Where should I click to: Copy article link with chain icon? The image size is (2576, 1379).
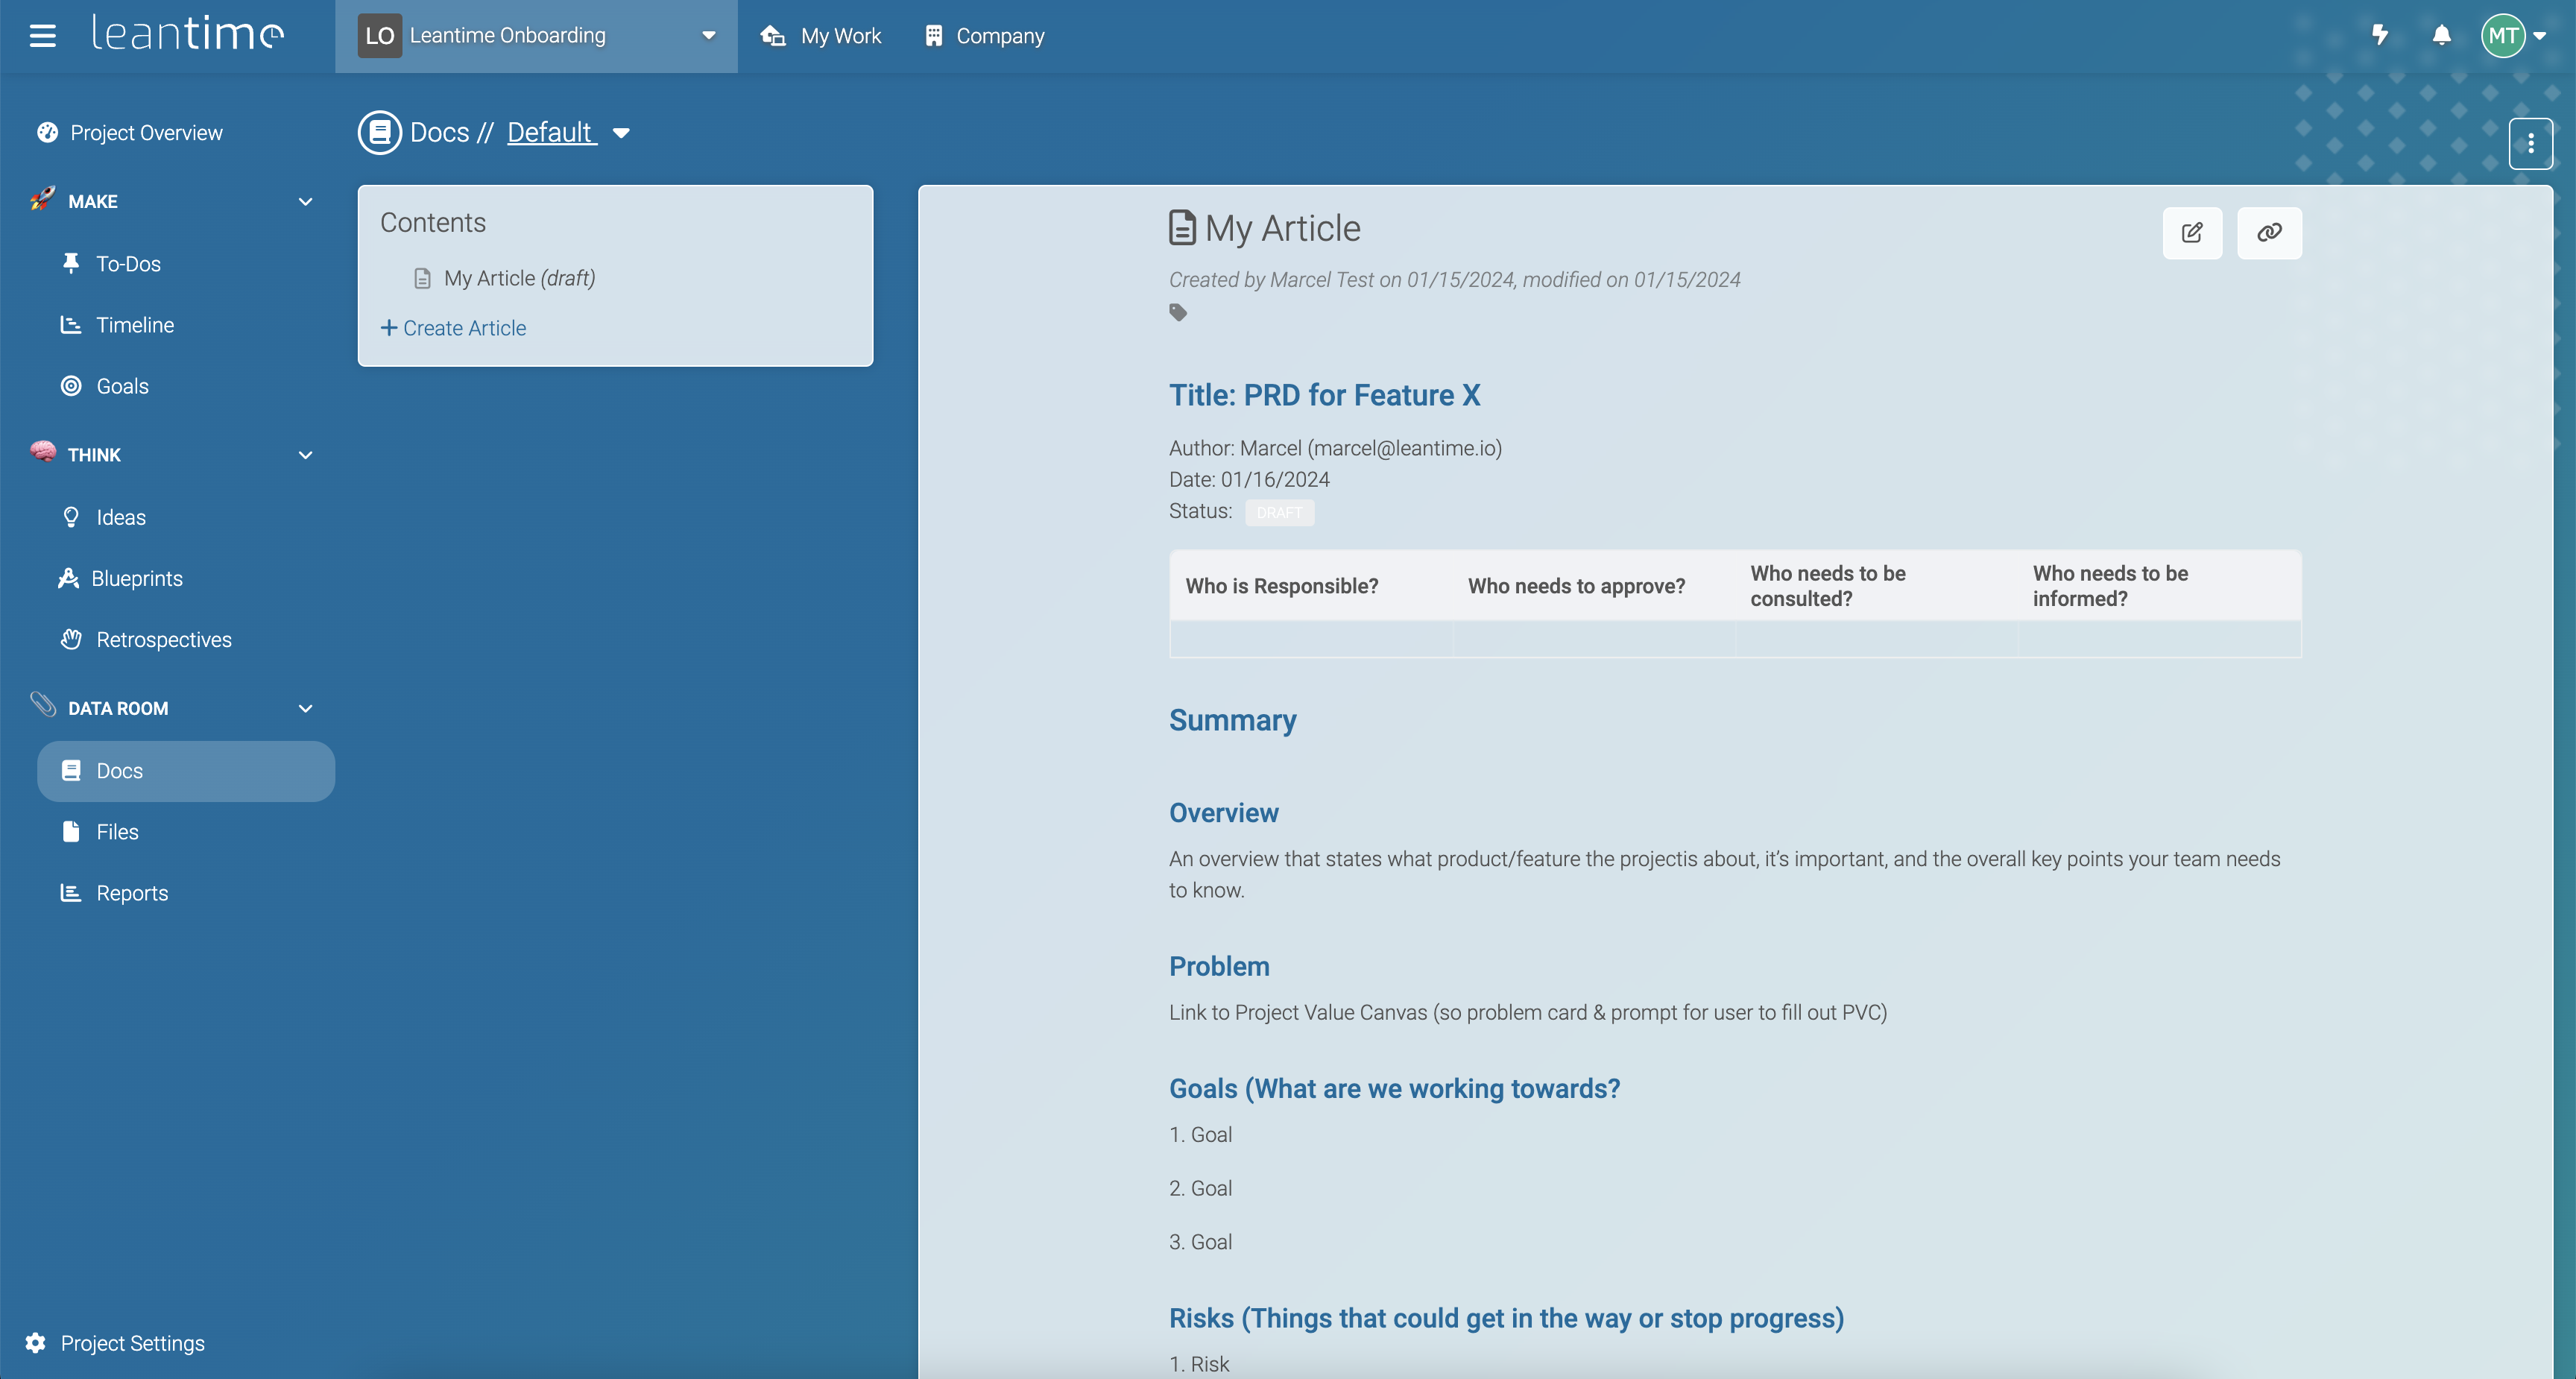tap(2268, 232)
